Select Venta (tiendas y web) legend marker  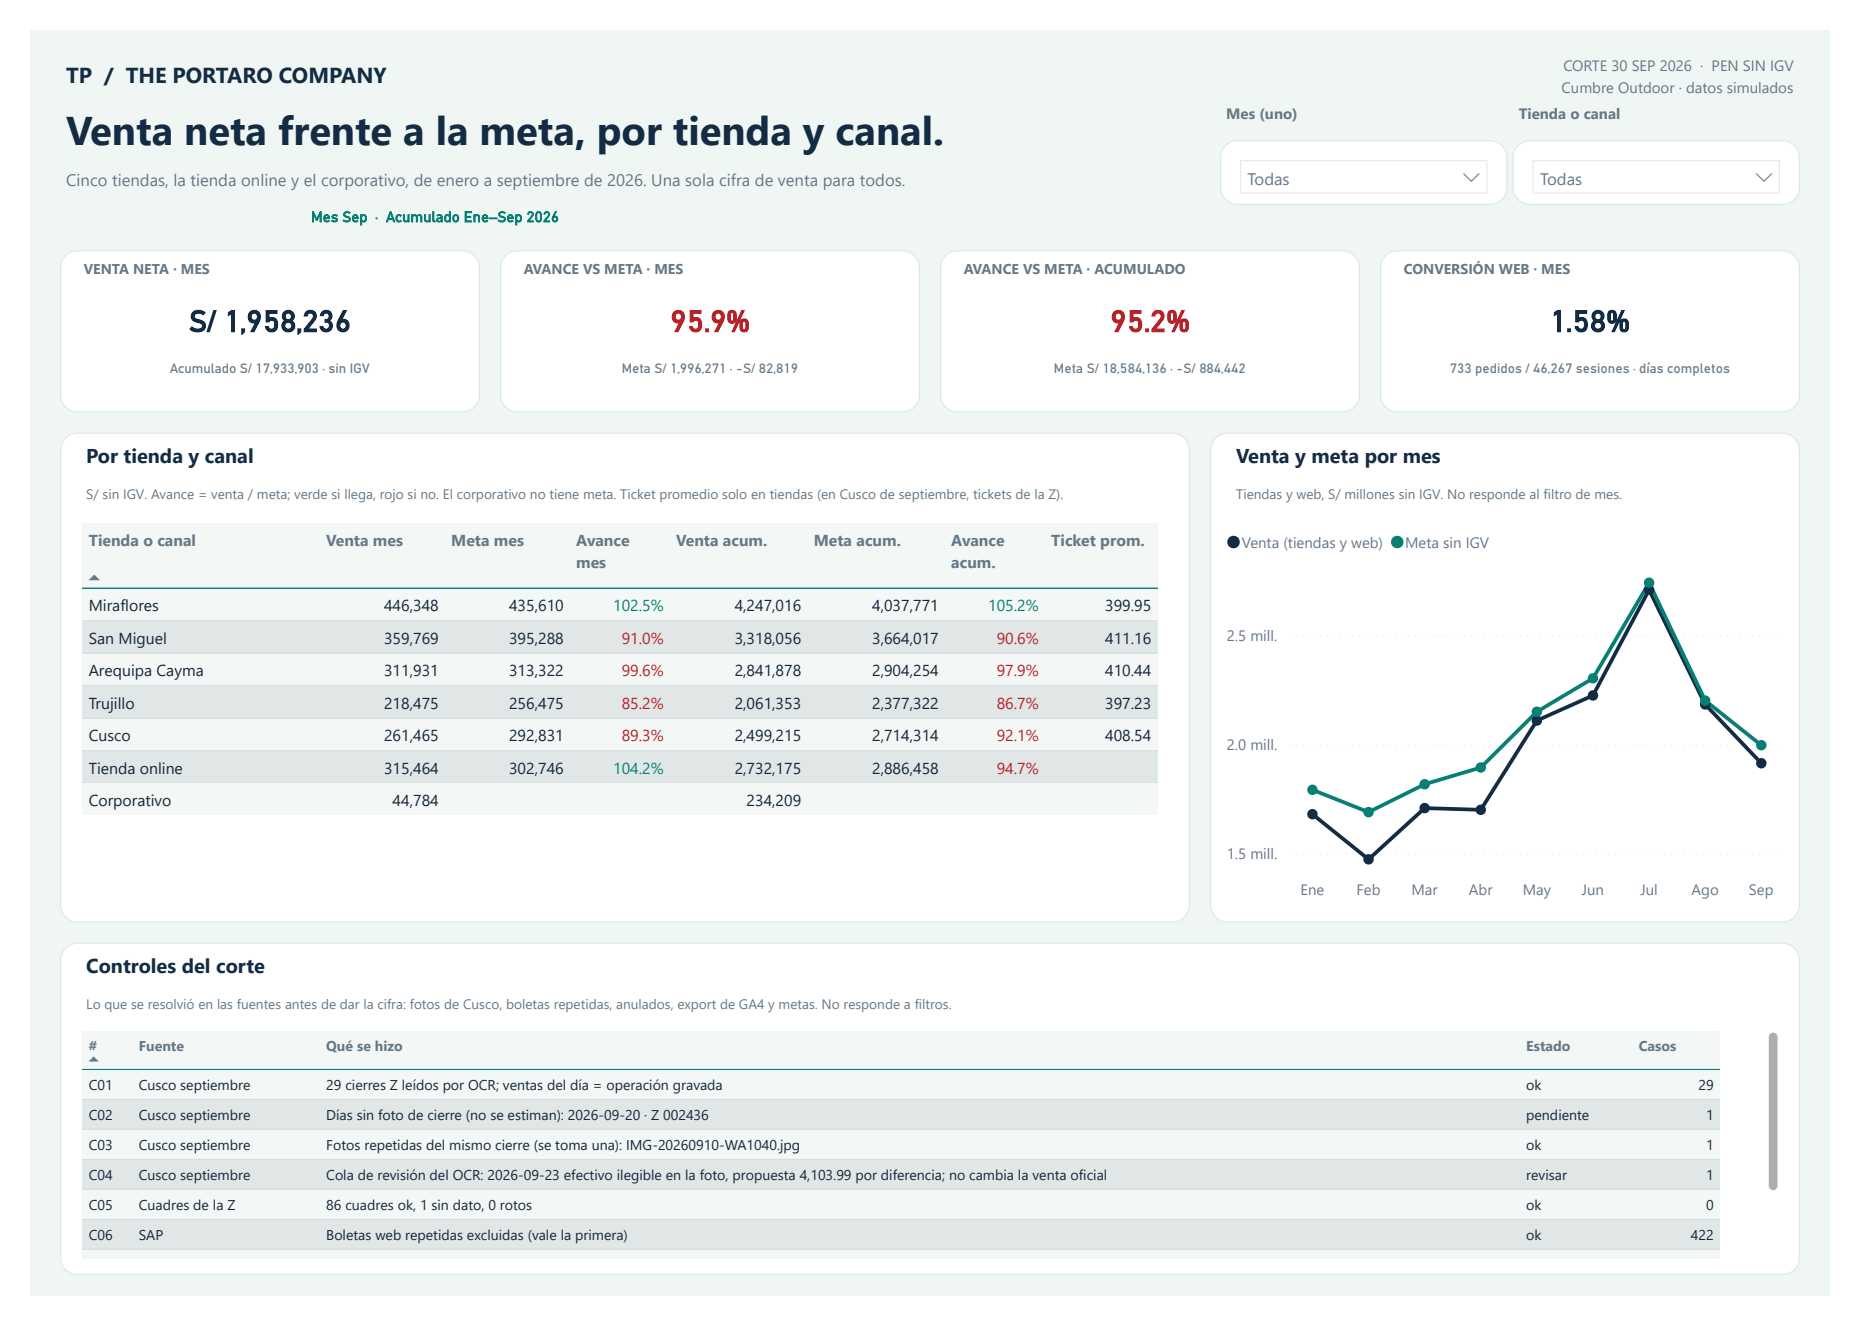(x=1233, y=542)
